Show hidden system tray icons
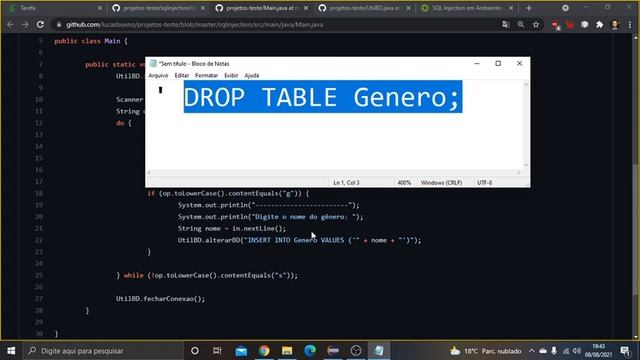 pos(531,351)
